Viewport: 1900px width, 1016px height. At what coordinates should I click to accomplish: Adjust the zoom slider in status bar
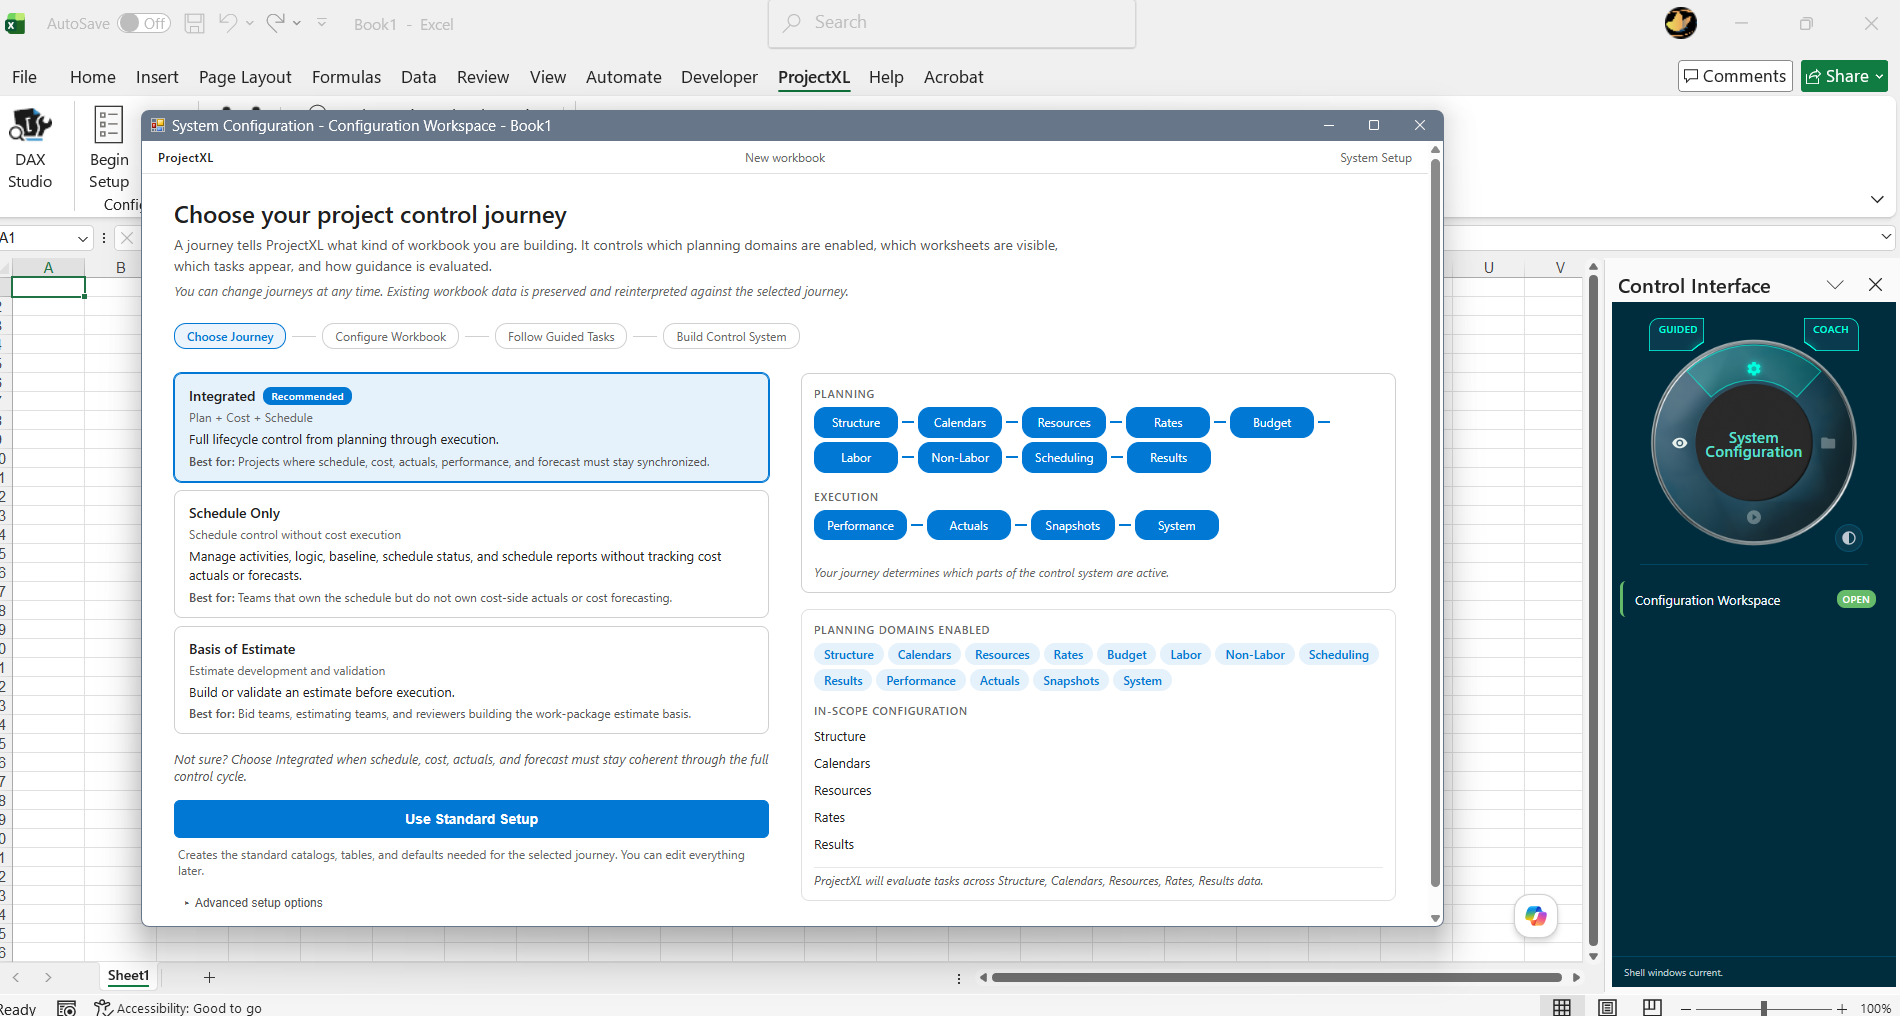click(x=1764, y=1009)
